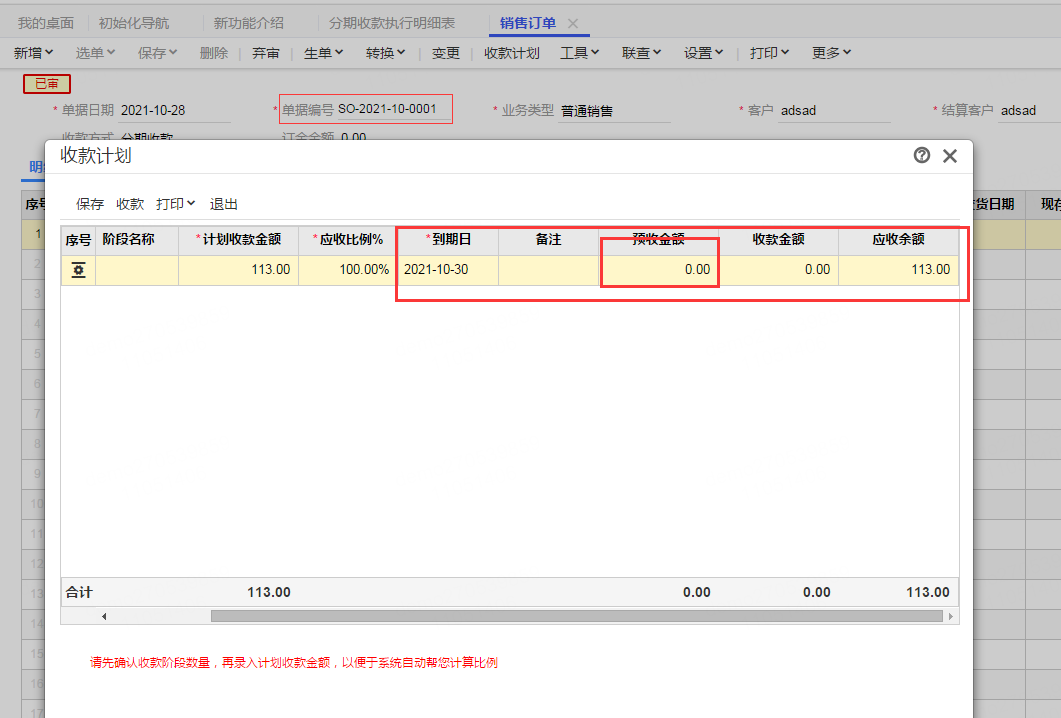This screenshot has height=718, width=1061.
Task: Click the 预收金额 cell 0.00
Action: tap(659, 270)
